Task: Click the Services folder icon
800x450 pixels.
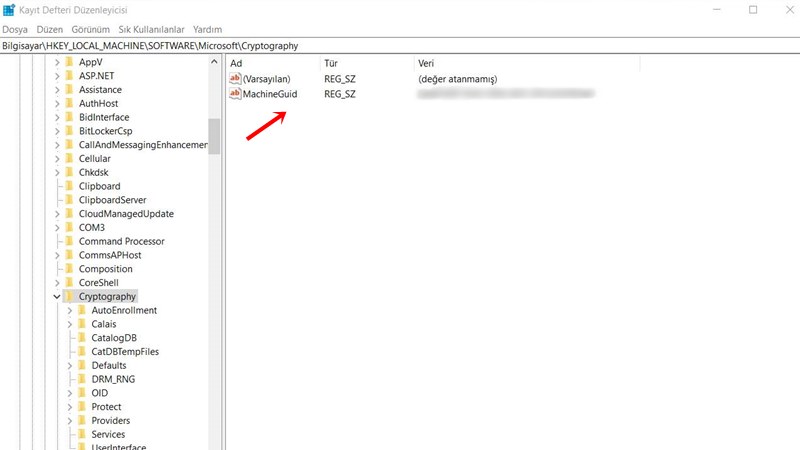Action: point(82,434)
